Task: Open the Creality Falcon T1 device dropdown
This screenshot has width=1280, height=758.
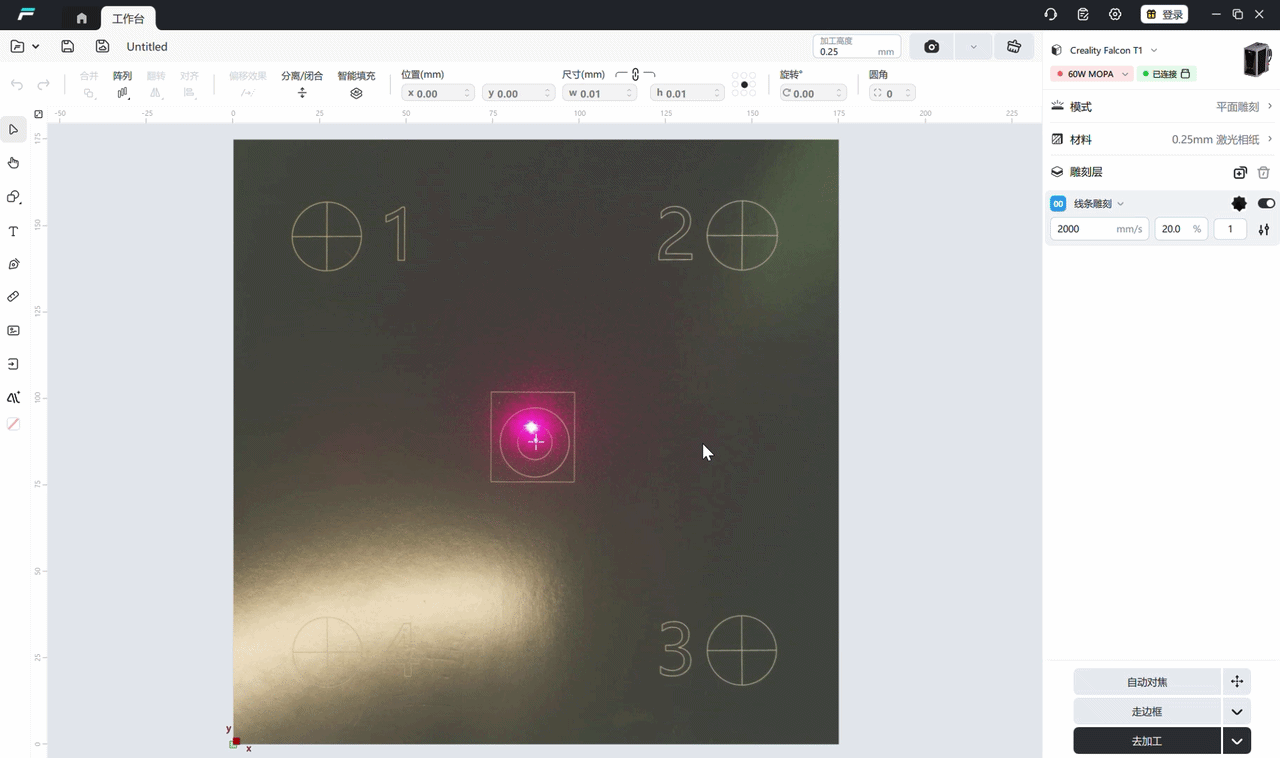Action: 1154,50
